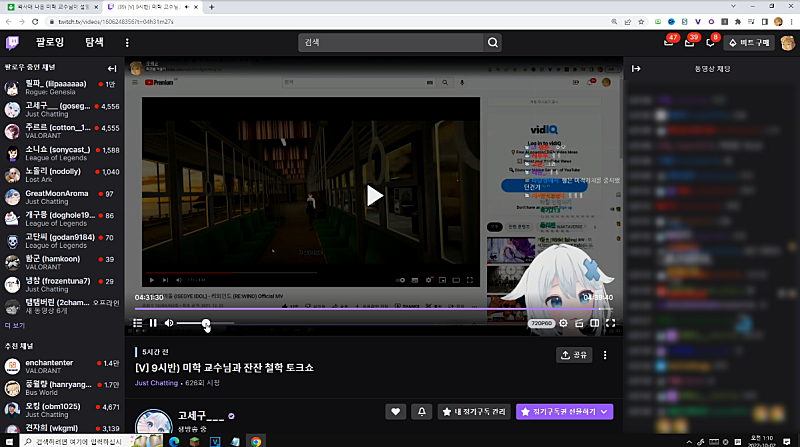Open the notifications bell with 8 badge
The width and height of the screenshot is (800, 447).
coord(710,42)
